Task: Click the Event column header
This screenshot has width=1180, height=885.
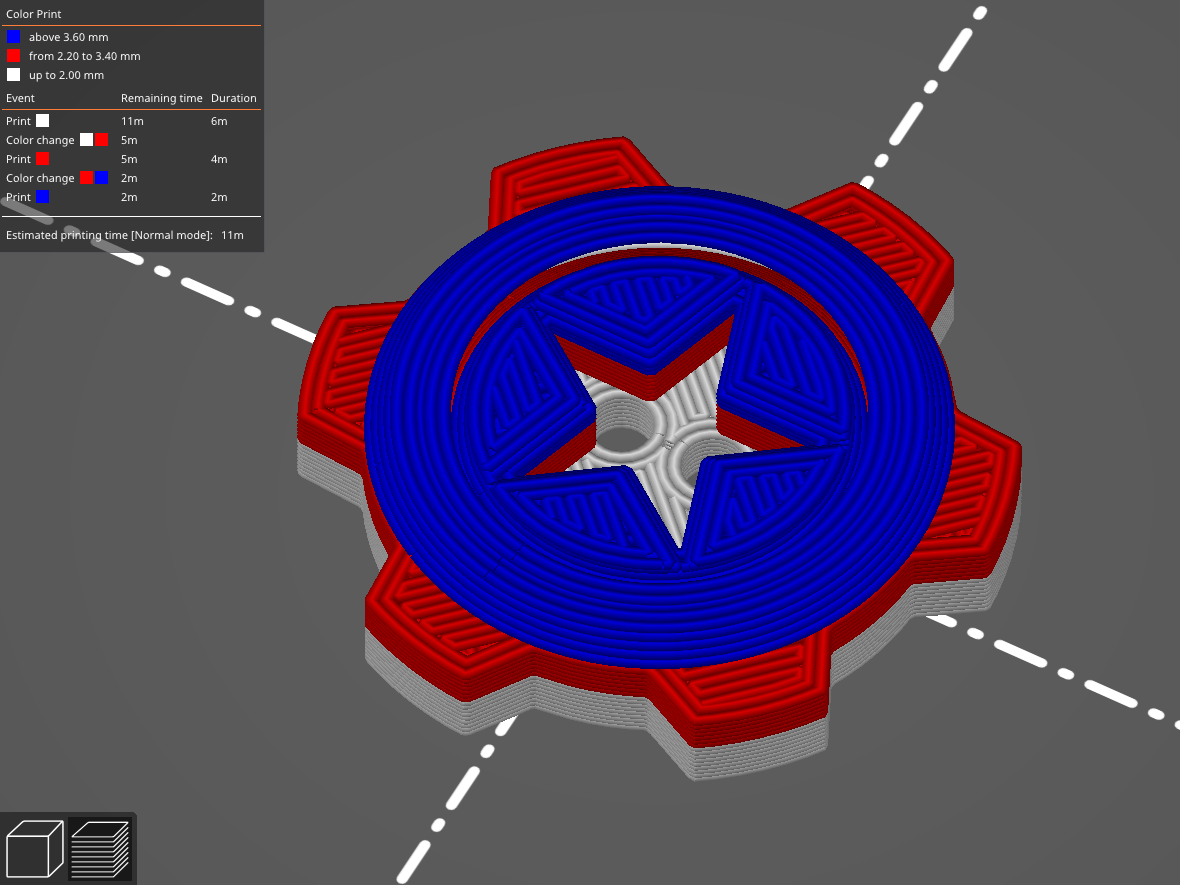Action: 20,98
